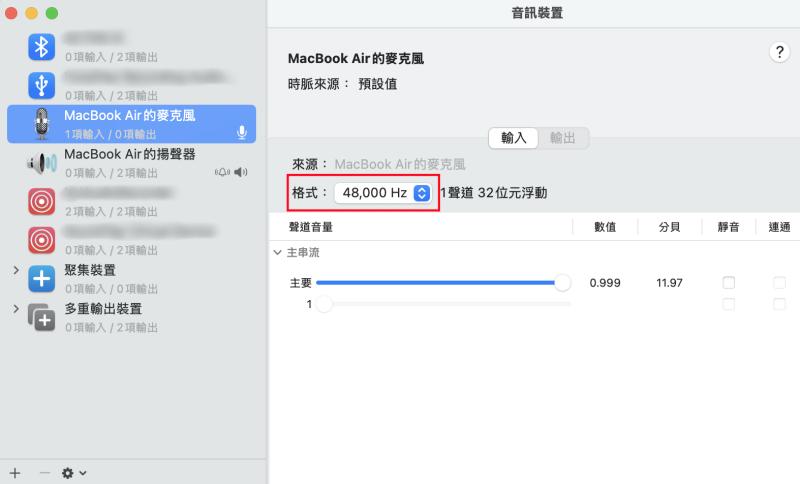800x484 pixels.
Task: Click the 預設值 clock source value
Action: click(x=378, y=84)
